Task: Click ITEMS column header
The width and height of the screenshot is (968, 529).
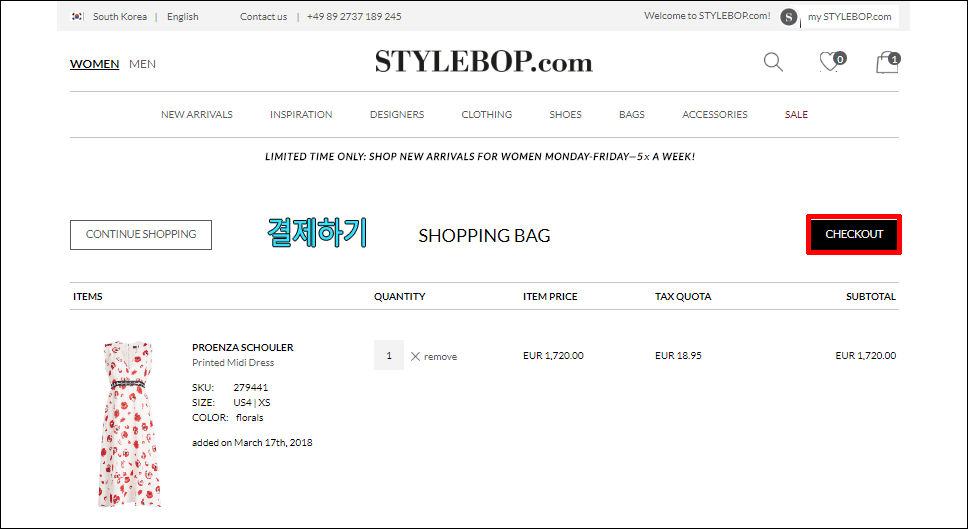Action: click(88, 297)
